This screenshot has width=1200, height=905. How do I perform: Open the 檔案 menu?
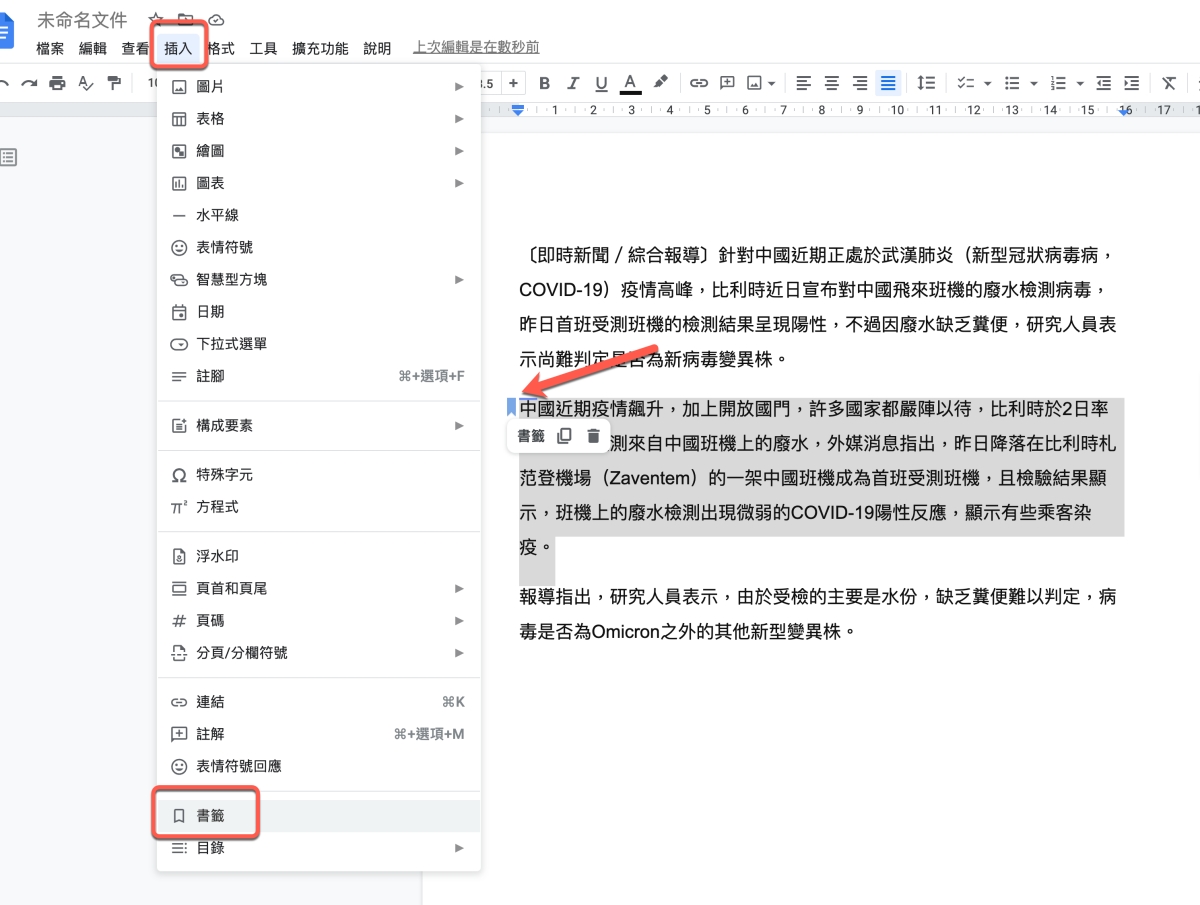coord(50,48)
